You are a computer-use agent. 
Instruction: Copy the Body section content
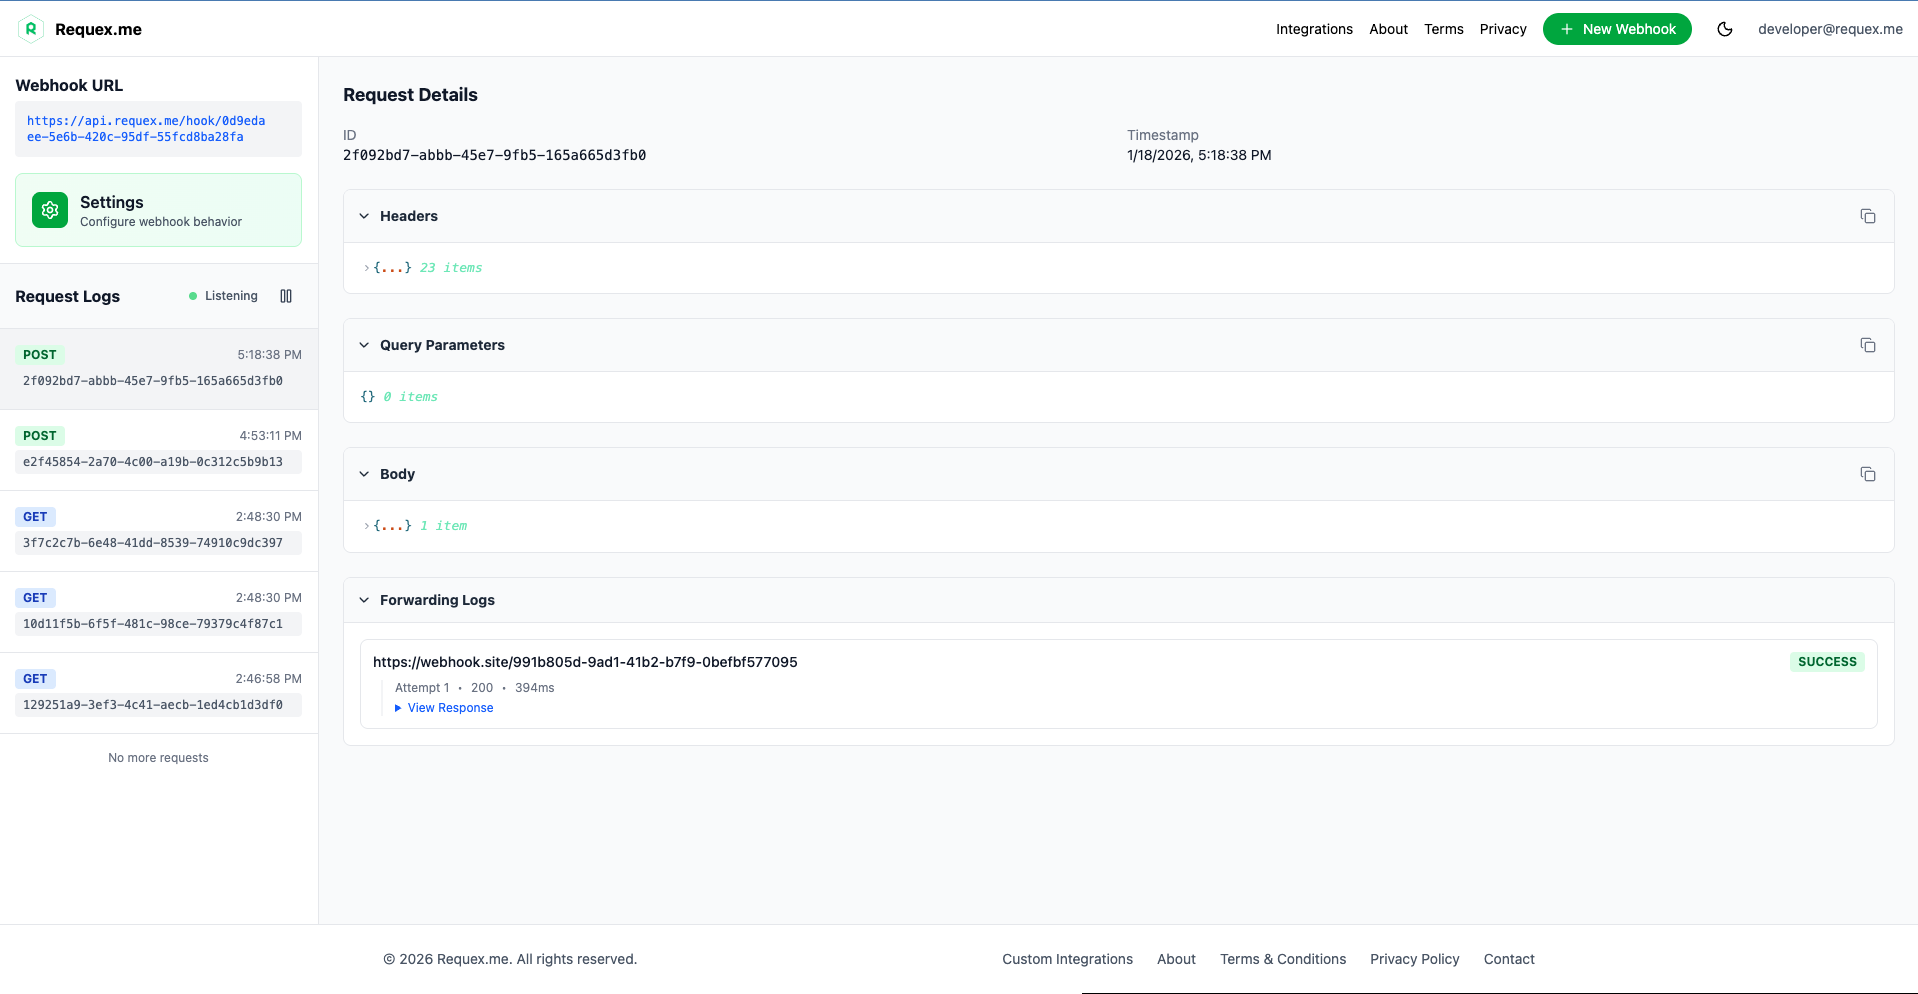pos(1867,474)
